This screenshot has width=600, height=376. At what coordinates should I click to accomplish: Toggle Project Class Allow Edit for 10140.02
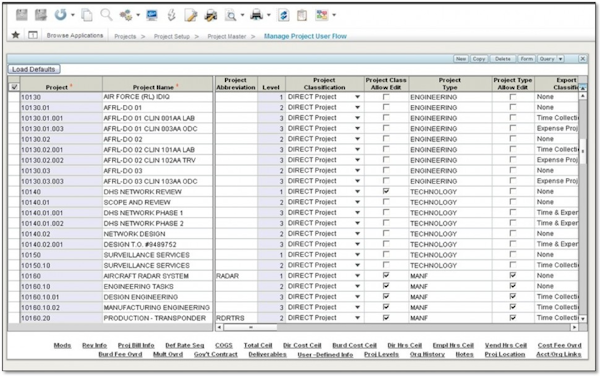click(x=386, y=233)
